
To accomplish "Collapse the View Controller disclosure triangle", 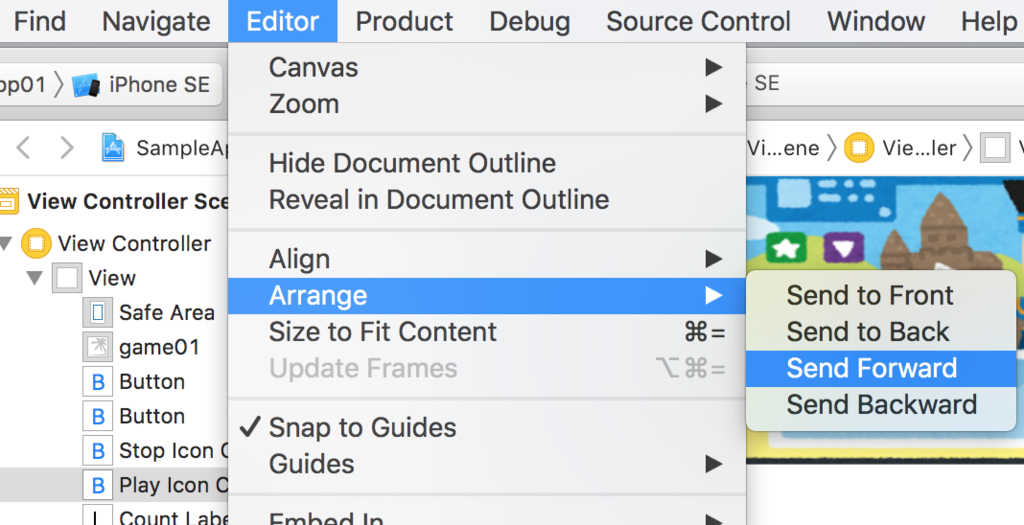I will [8, 243].
